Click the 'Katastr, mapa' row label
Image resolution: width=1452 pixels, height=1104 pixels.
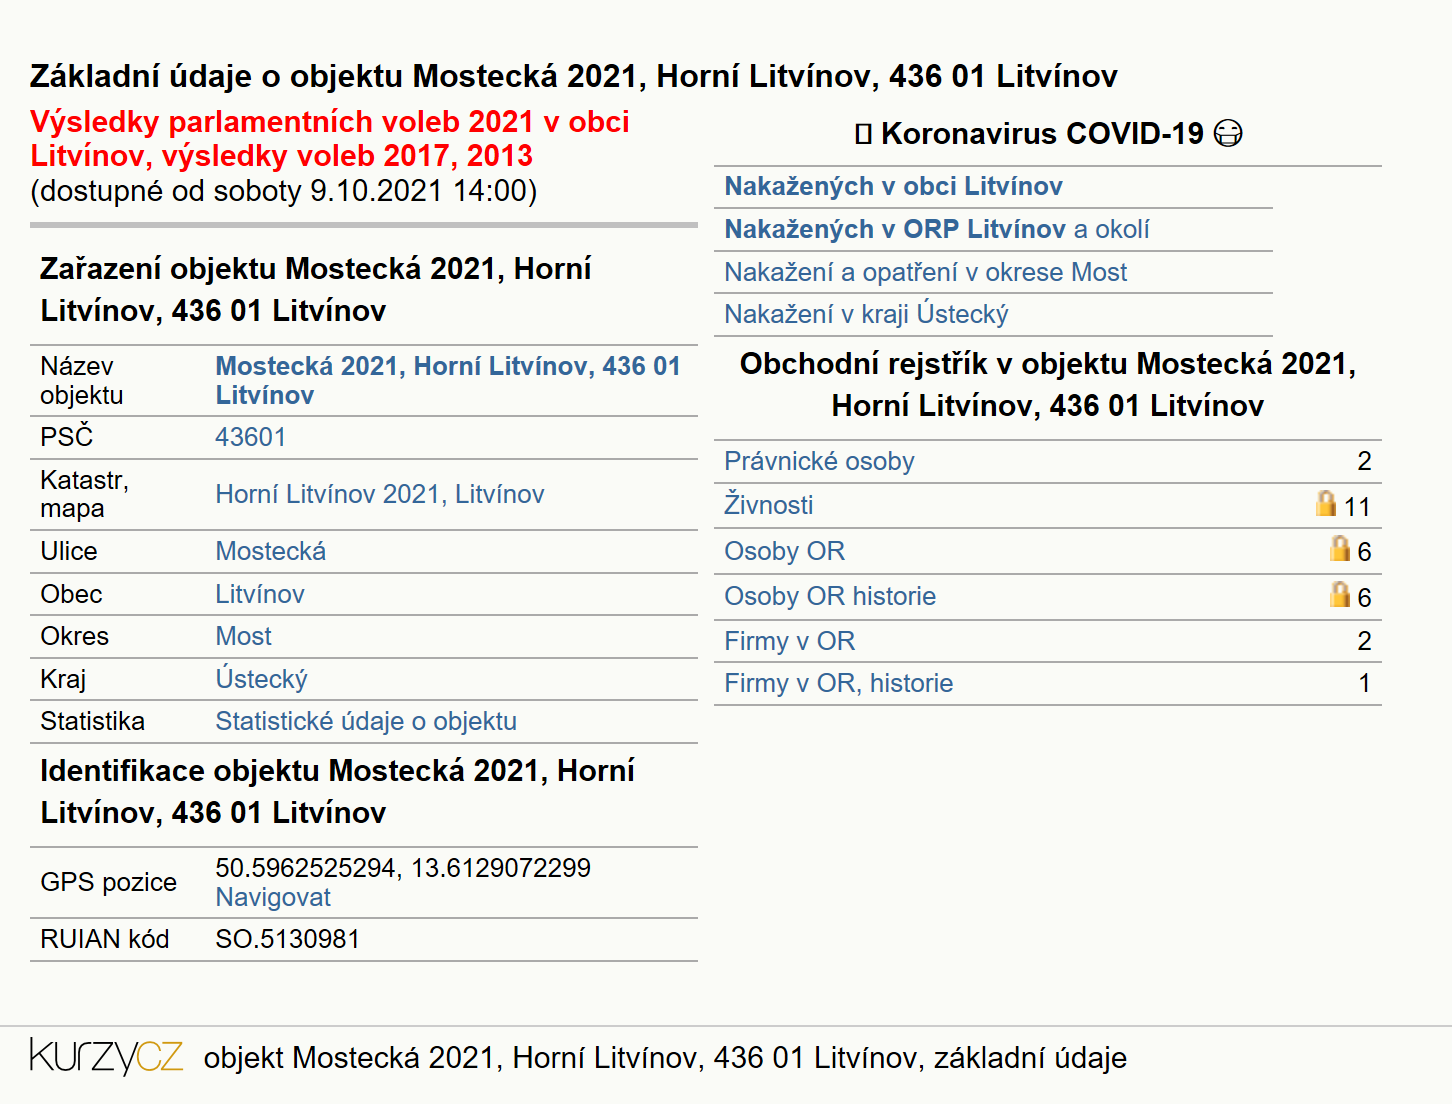point(85,494)
